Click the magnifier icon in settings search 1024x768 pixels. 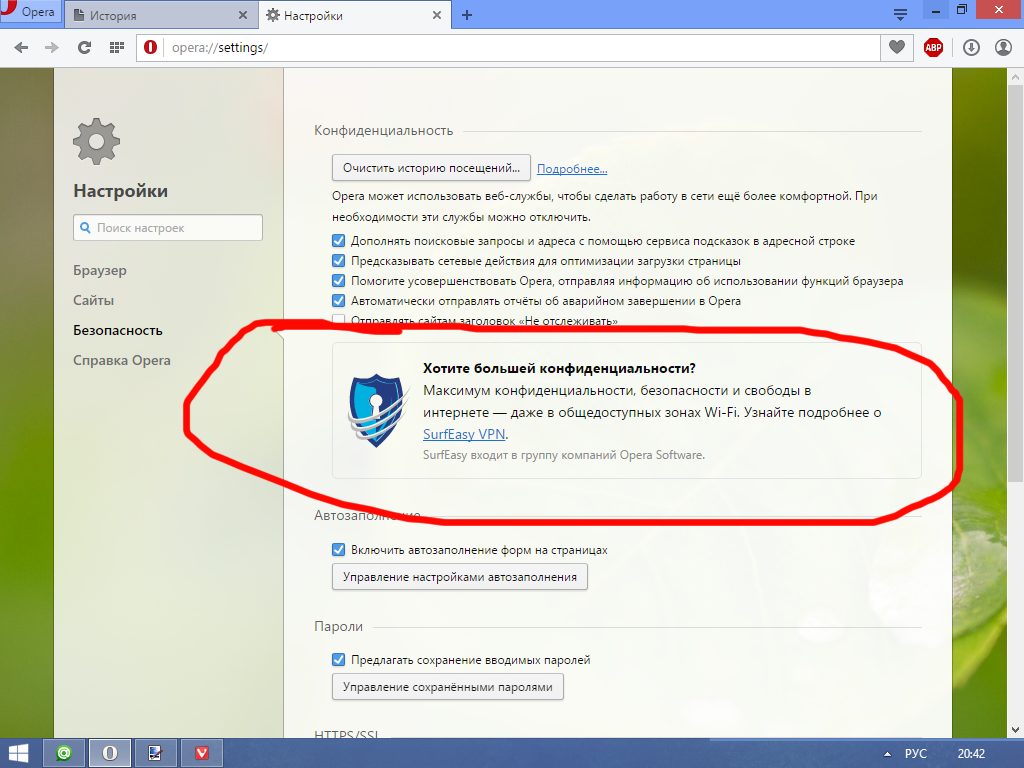85,227
